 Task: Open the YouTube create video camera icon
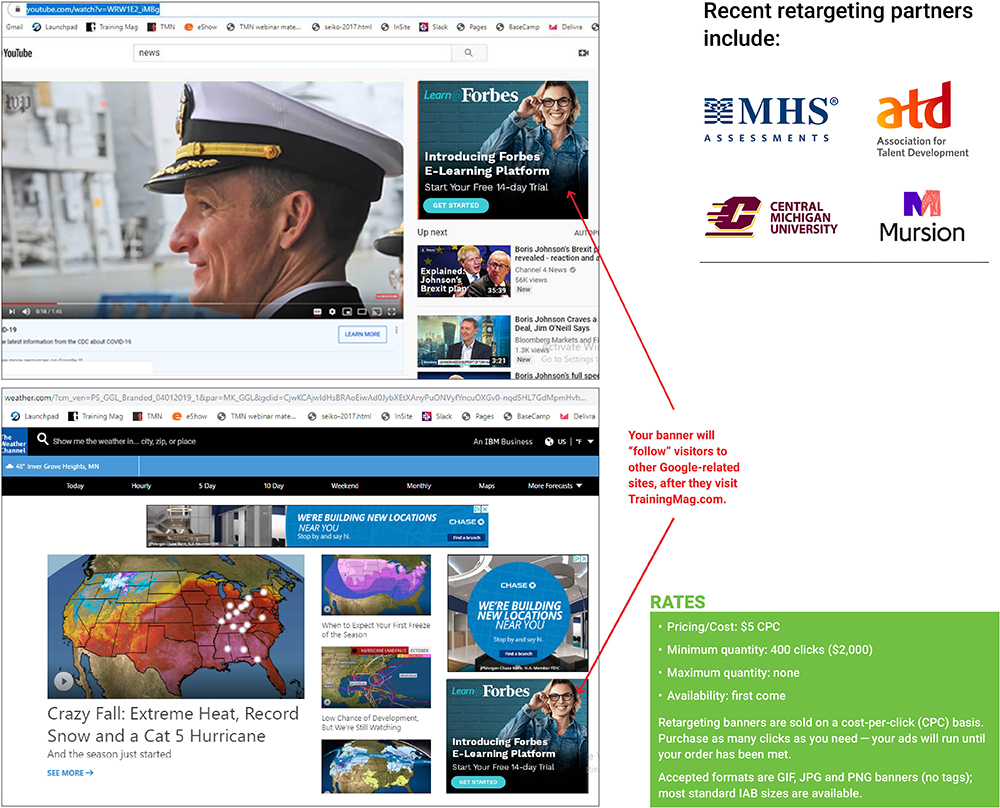point(583,53)
